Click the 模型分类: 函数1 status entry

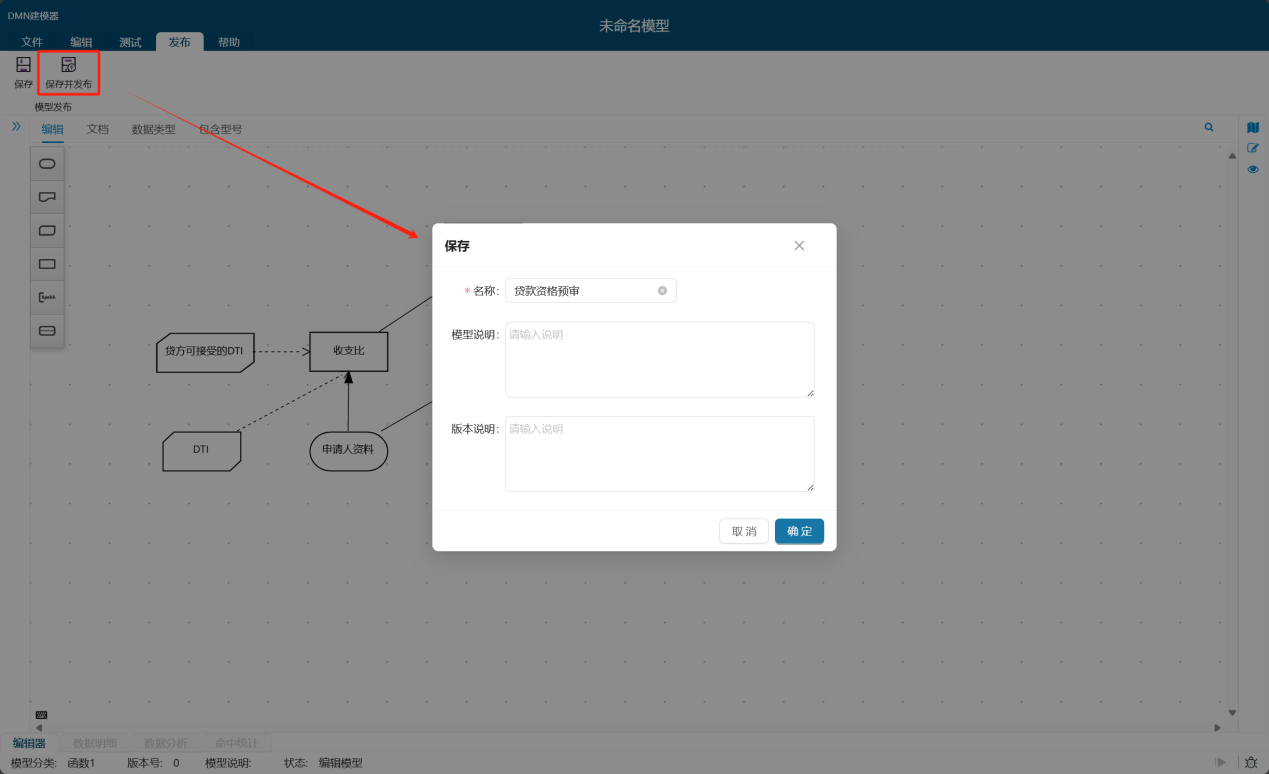(x=53, y=763)
